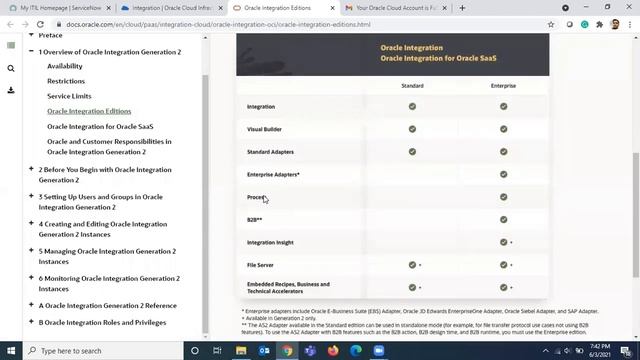
Task: Open the Oracle Integration Editions sidebar link
Action: click(89, 111)
